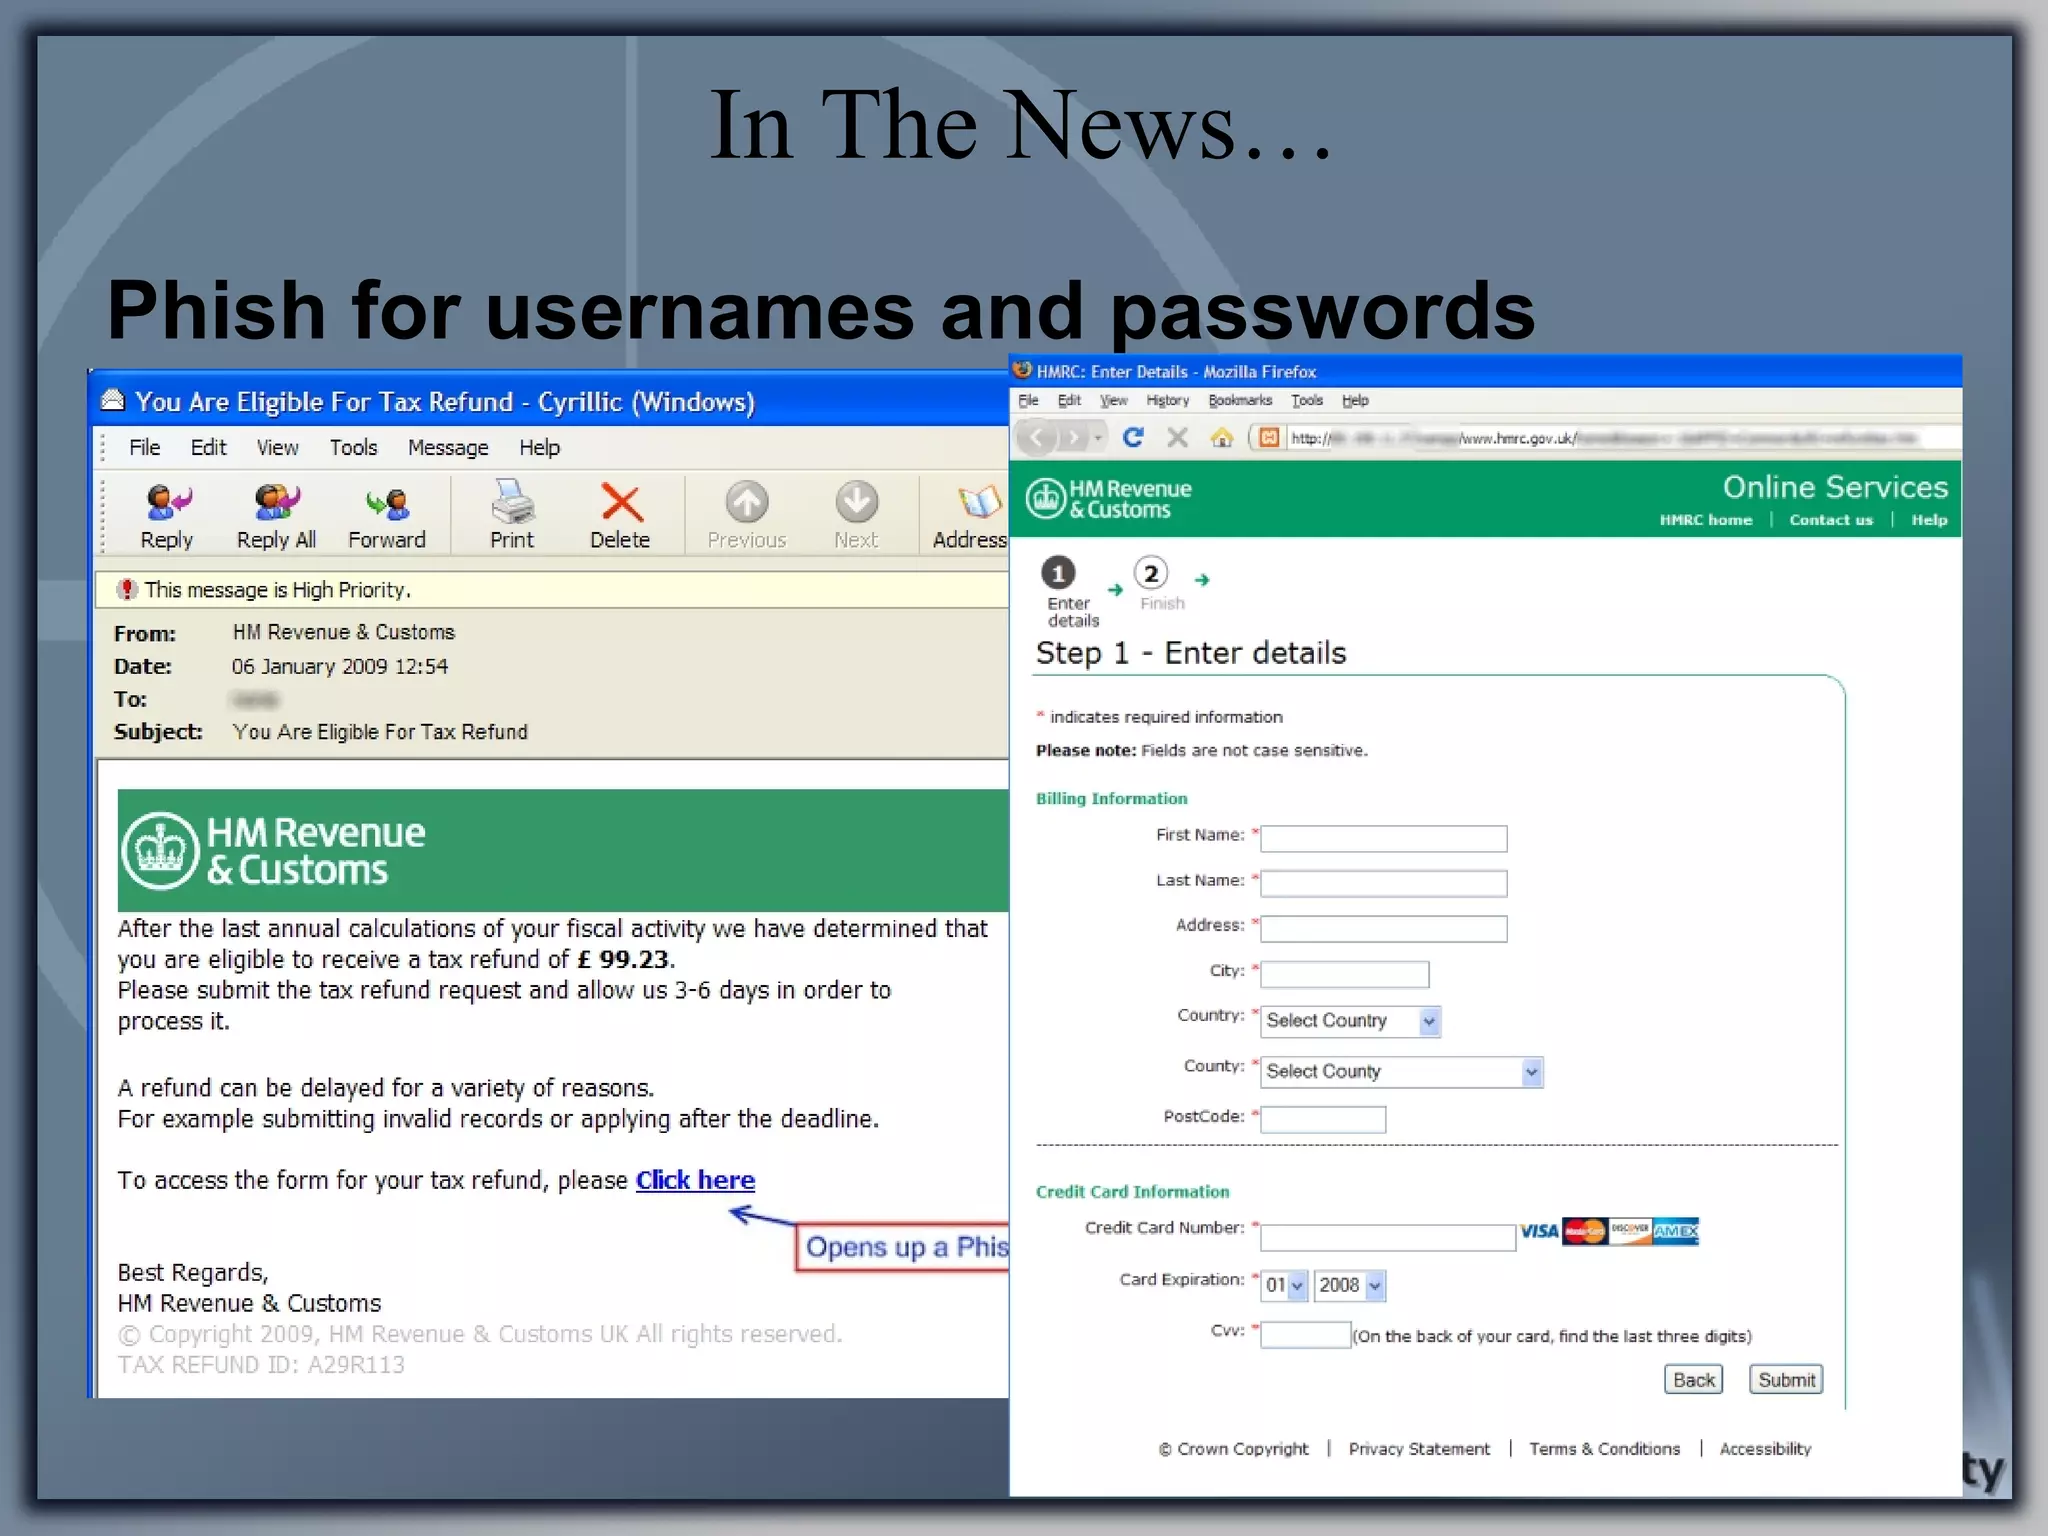Click the Firefox back arrow button
2048x1536 pixels.
1037,438
